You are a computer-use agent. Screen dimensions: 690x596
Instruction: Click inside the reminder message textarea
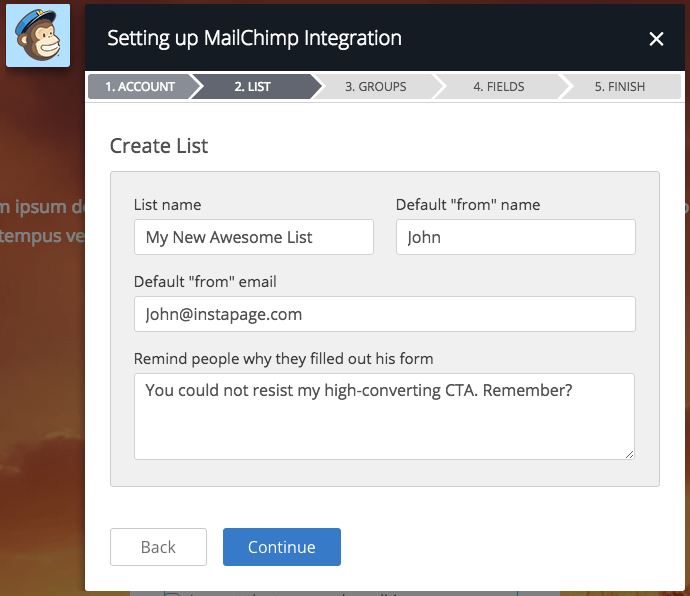(x=384, y=416)
